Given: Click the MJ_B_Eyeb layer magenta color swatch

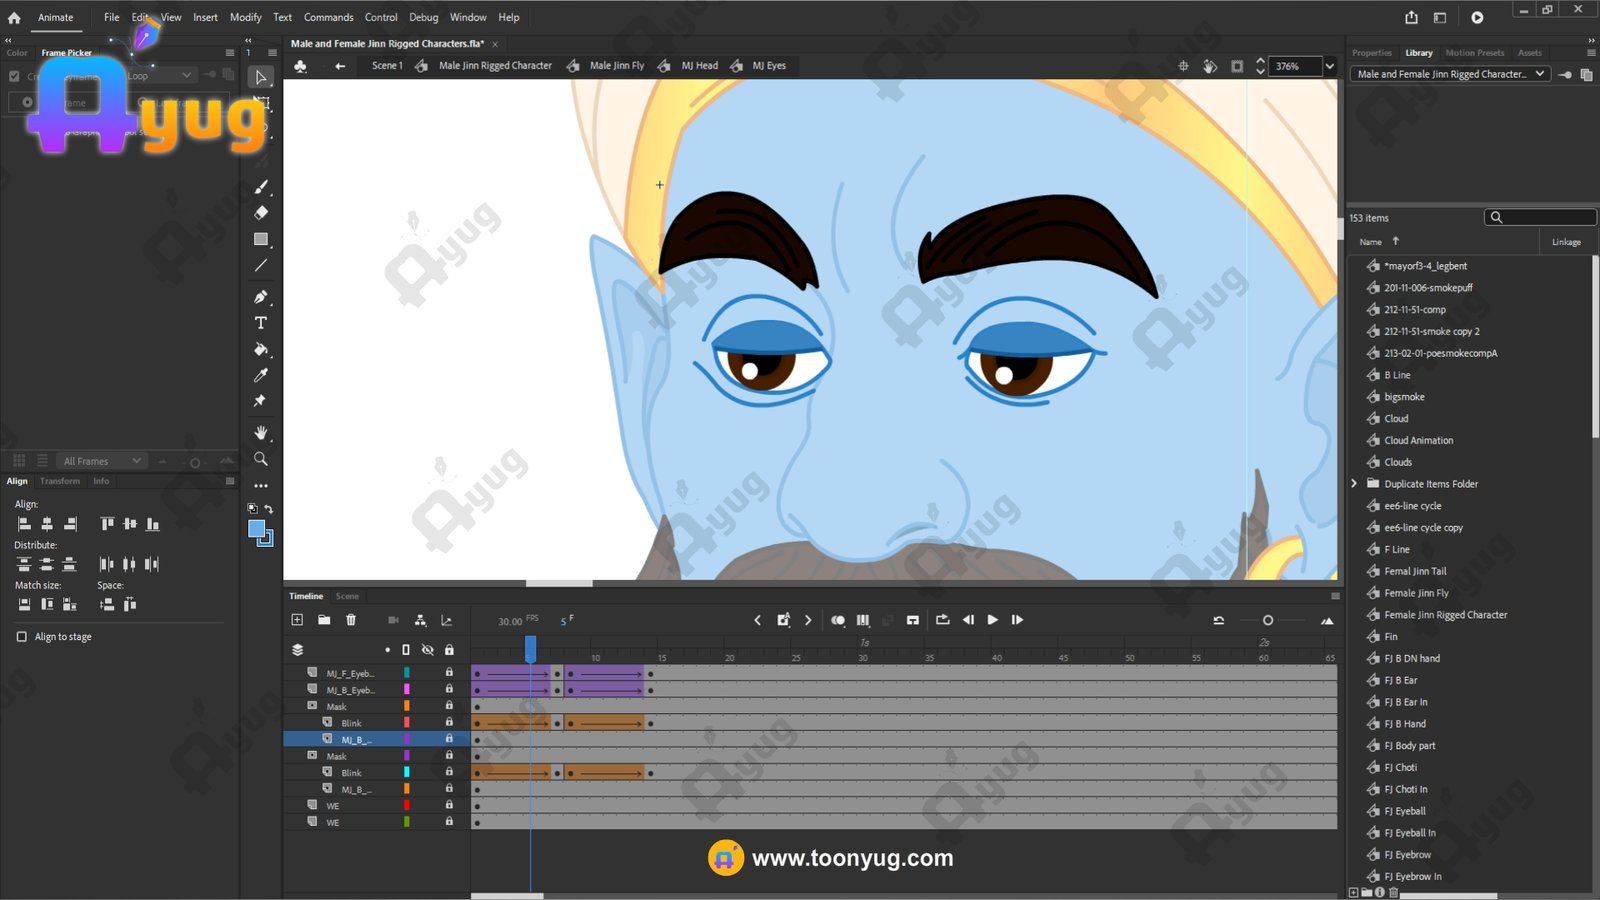Looking at the screenshot, I should pos(406,690).
